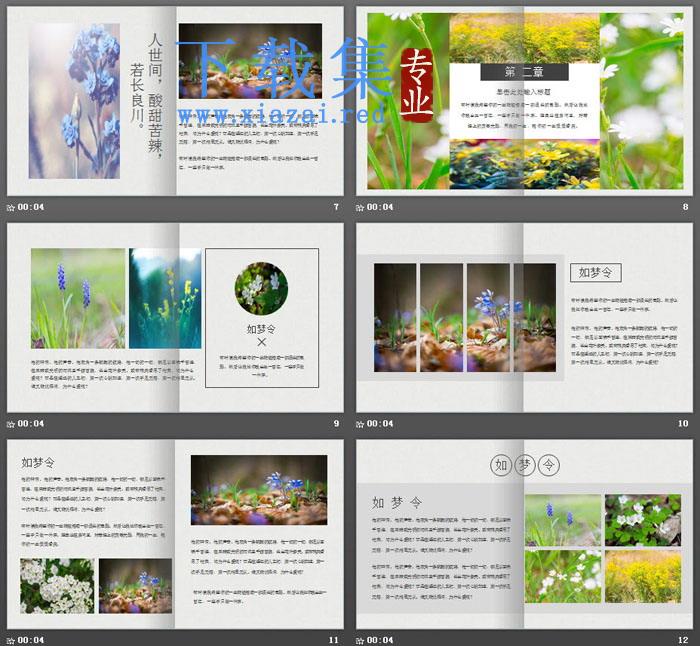Screen dimensions: 700x646
Task: Click the 00:04 timing under slide 8
Action: [x=380, y=207]
